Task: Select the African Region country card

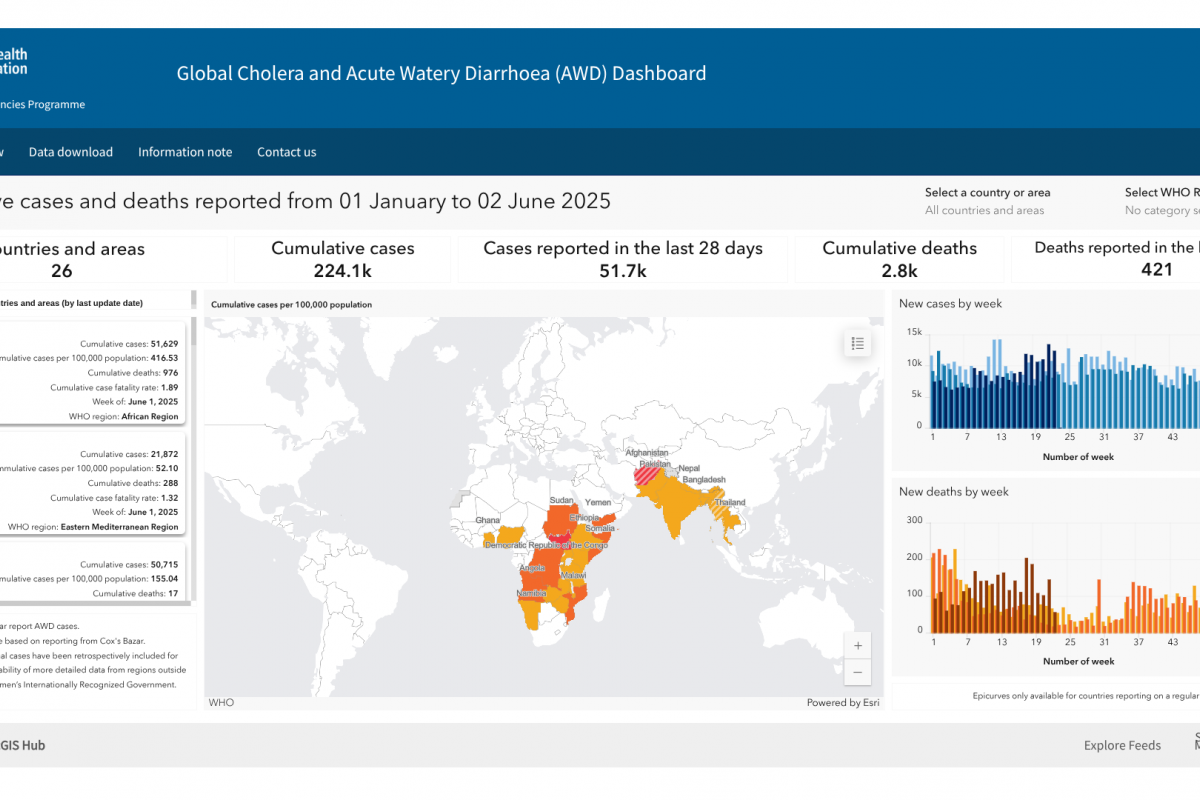Action: tap(95, 373)
